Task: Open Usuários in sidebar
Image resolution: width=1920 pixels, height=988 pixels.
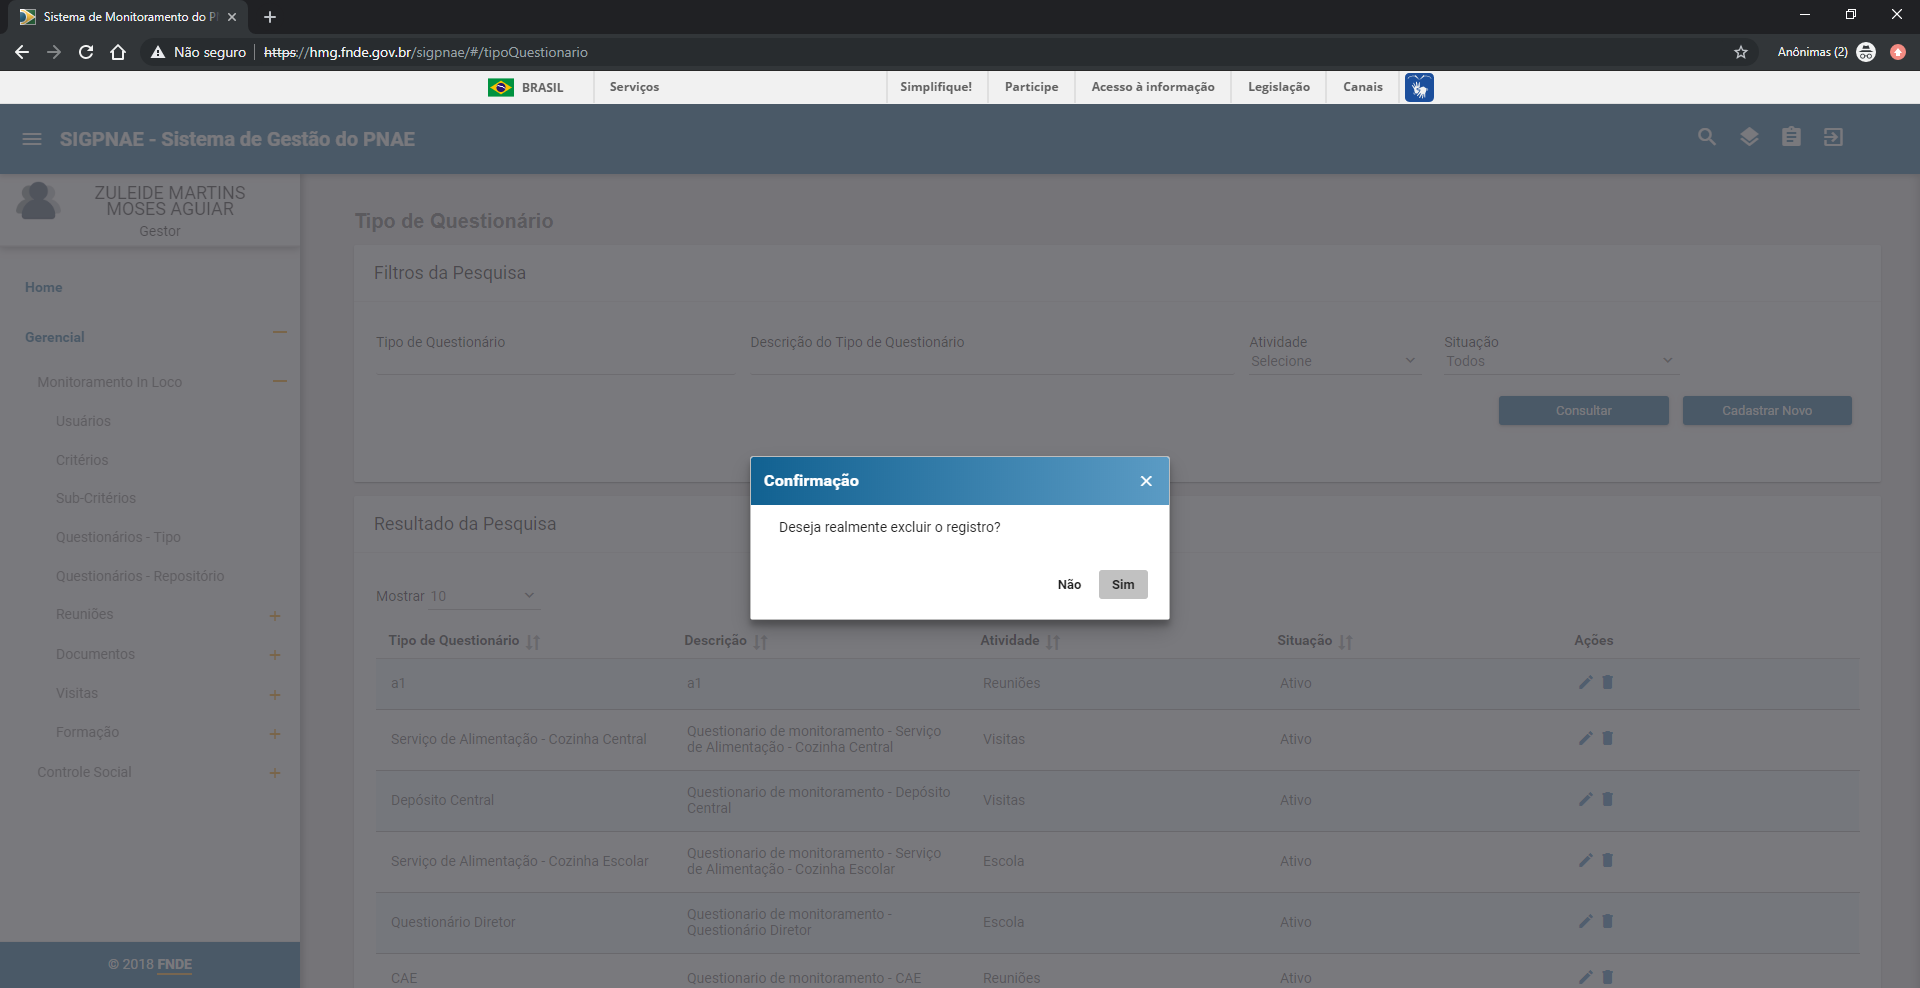Action: pos(83,421)
